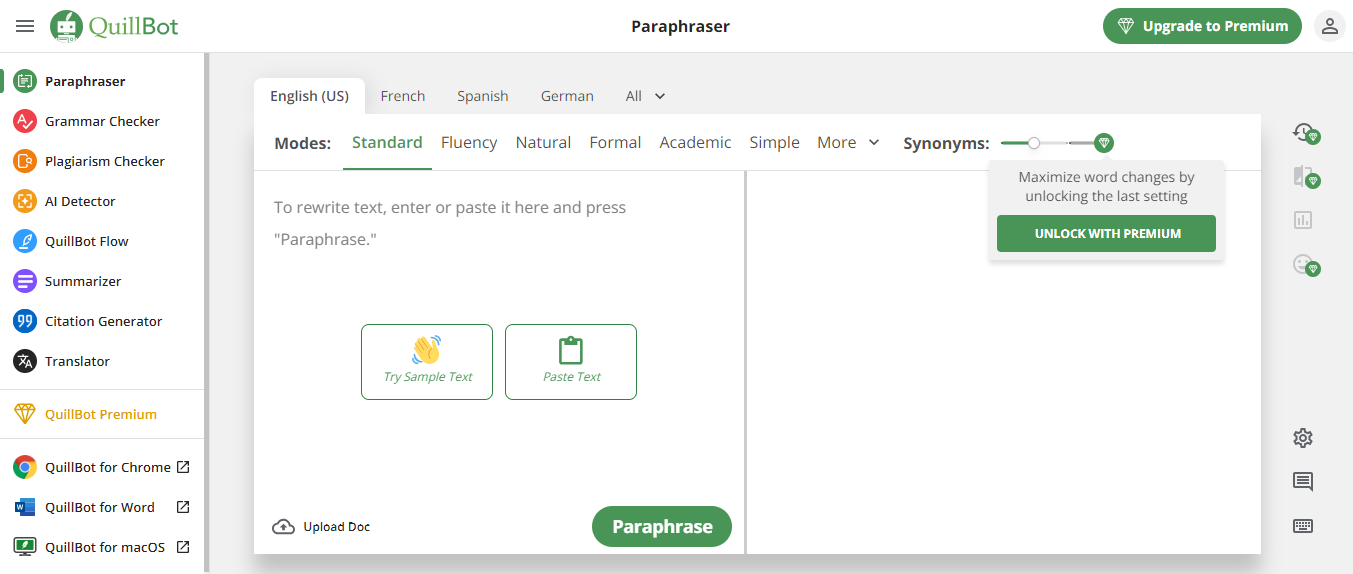Screen dimensions: 1353x574
Task: Open the hamburger navigation menu
Action: point(25,27)
